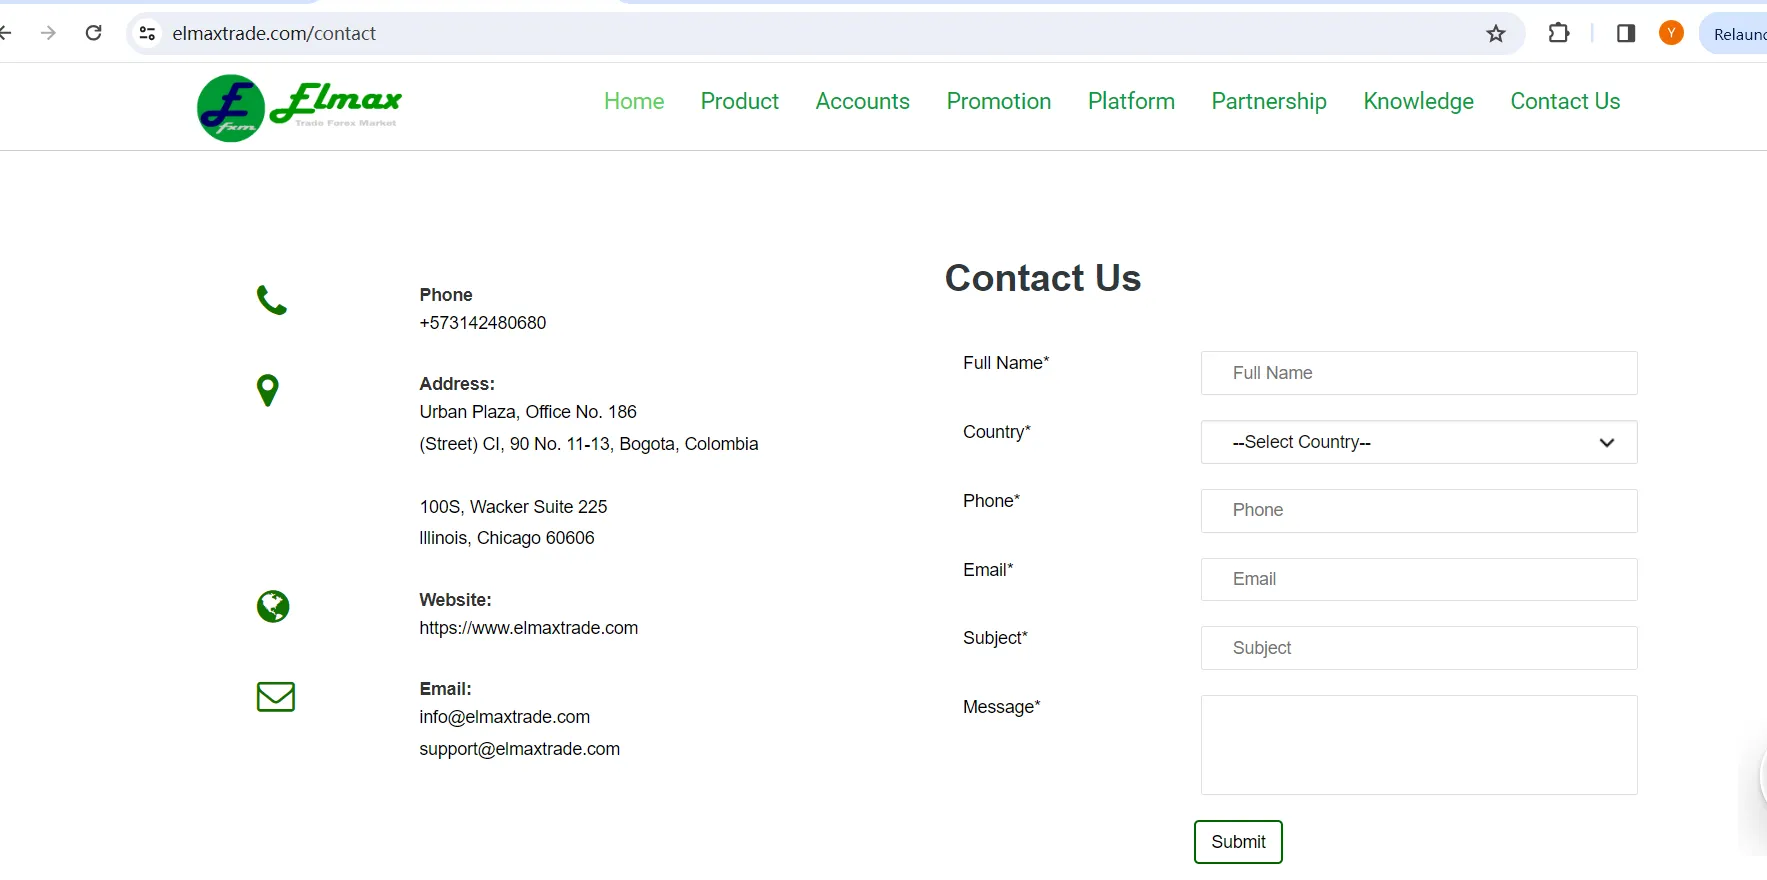
Task: Click the 'Full Name*' form label
Action: 1006,363
